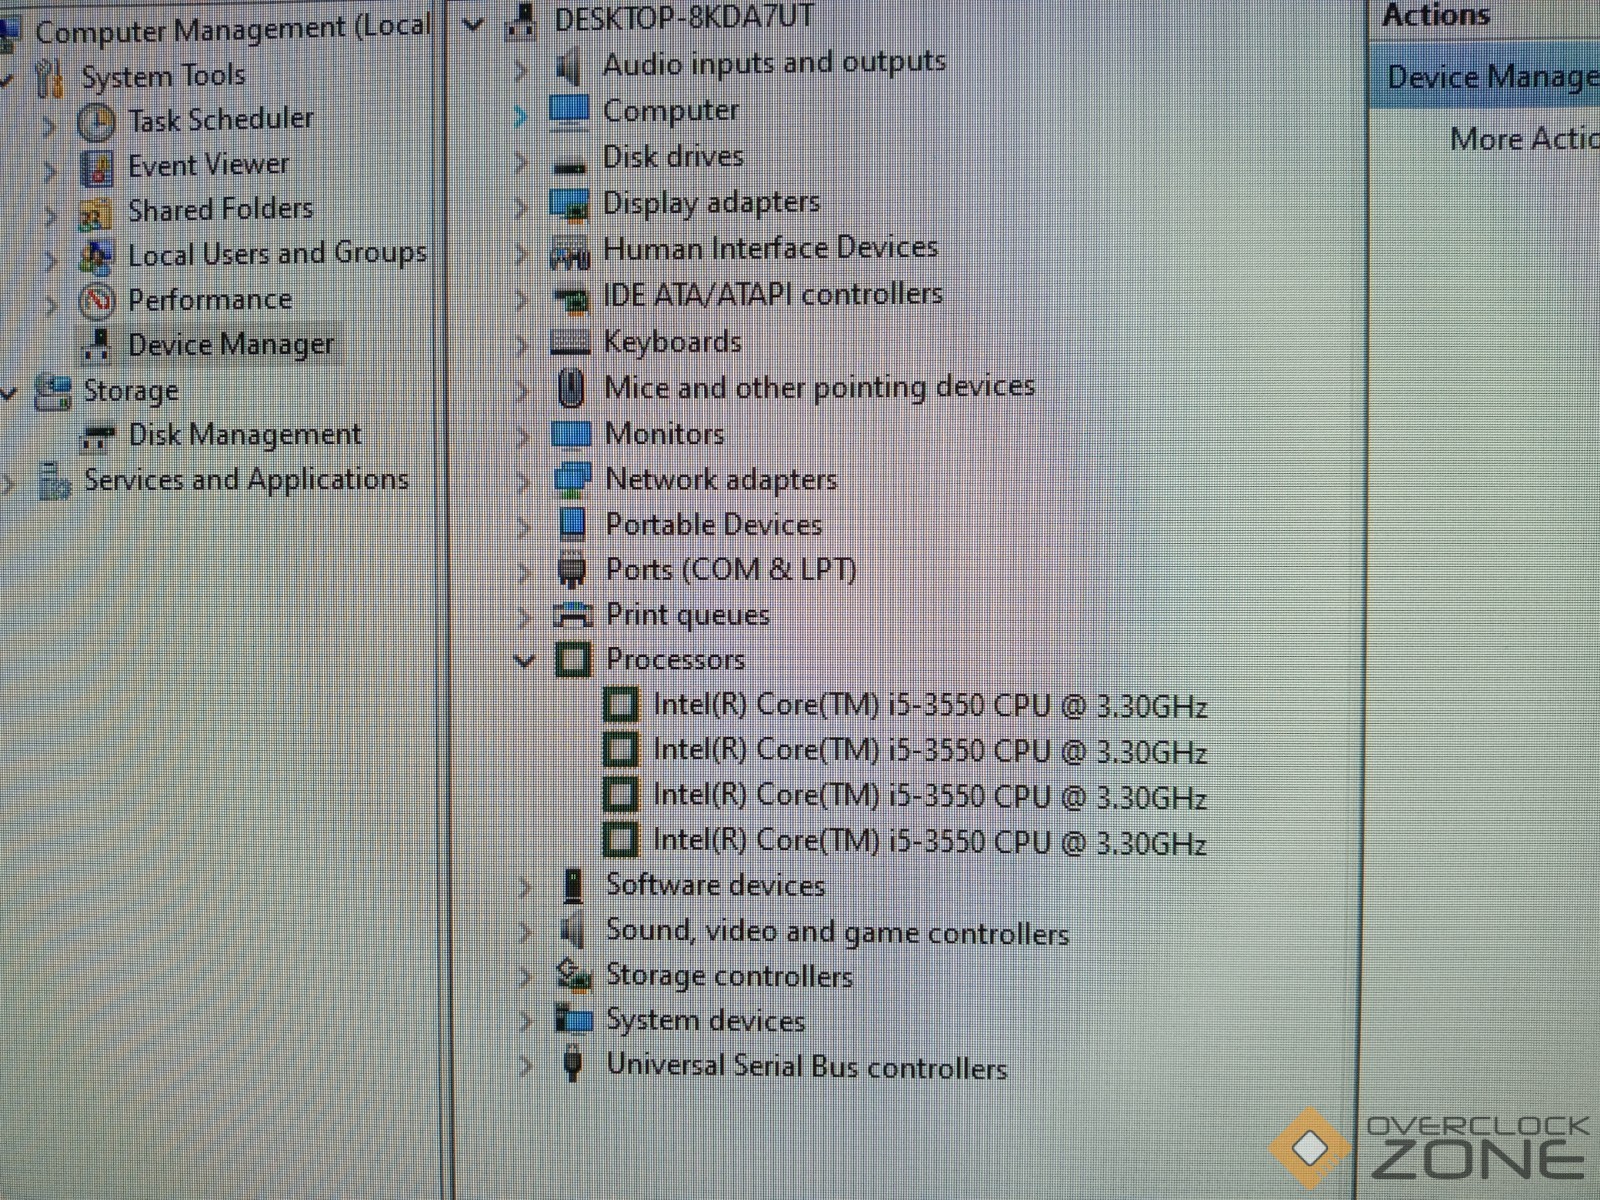Screen dimensions: 1600x1200
Task: Click the Display adapters icon
Action: [570, 204]
